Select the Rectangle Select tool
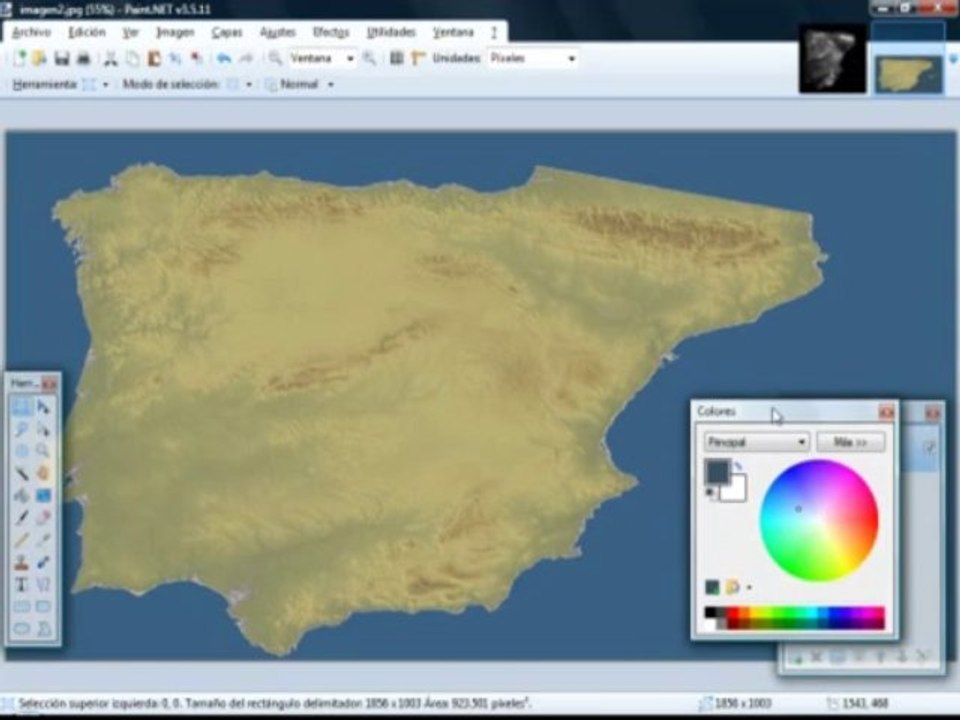 click(21, 407)
